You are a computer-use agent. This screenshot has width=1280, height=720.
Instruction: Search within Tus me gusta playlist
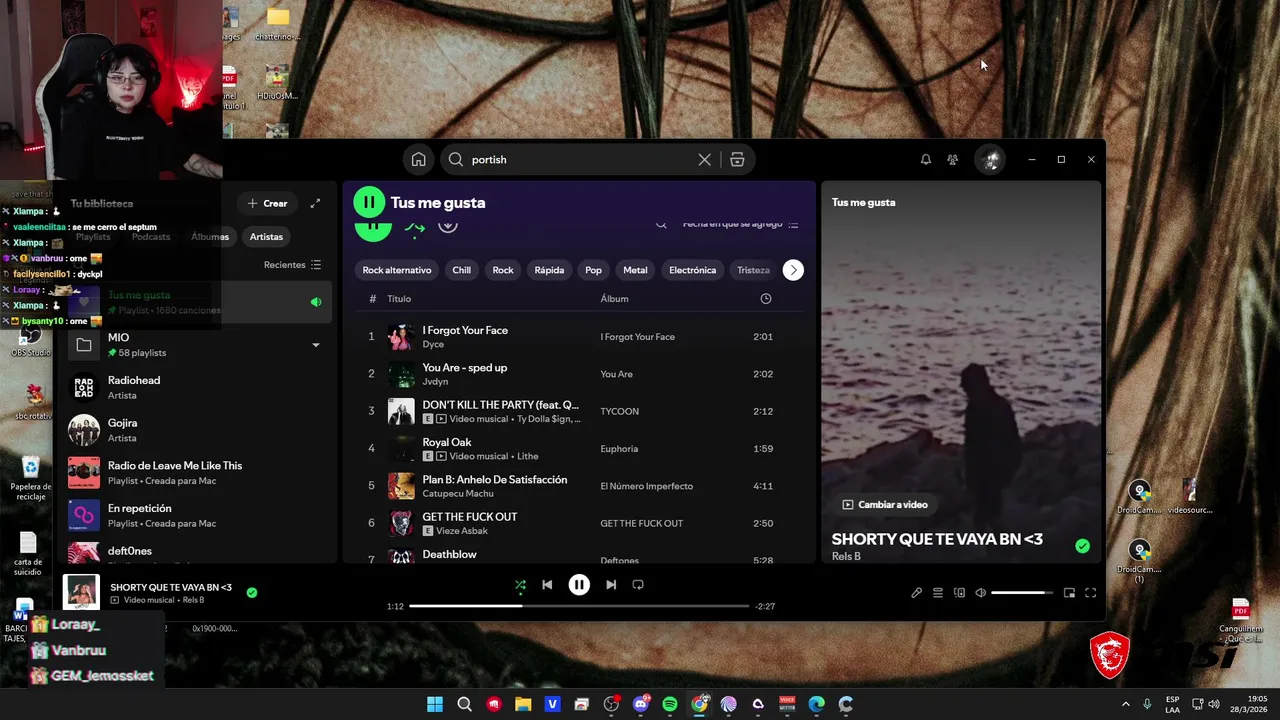tap(661, 225)
